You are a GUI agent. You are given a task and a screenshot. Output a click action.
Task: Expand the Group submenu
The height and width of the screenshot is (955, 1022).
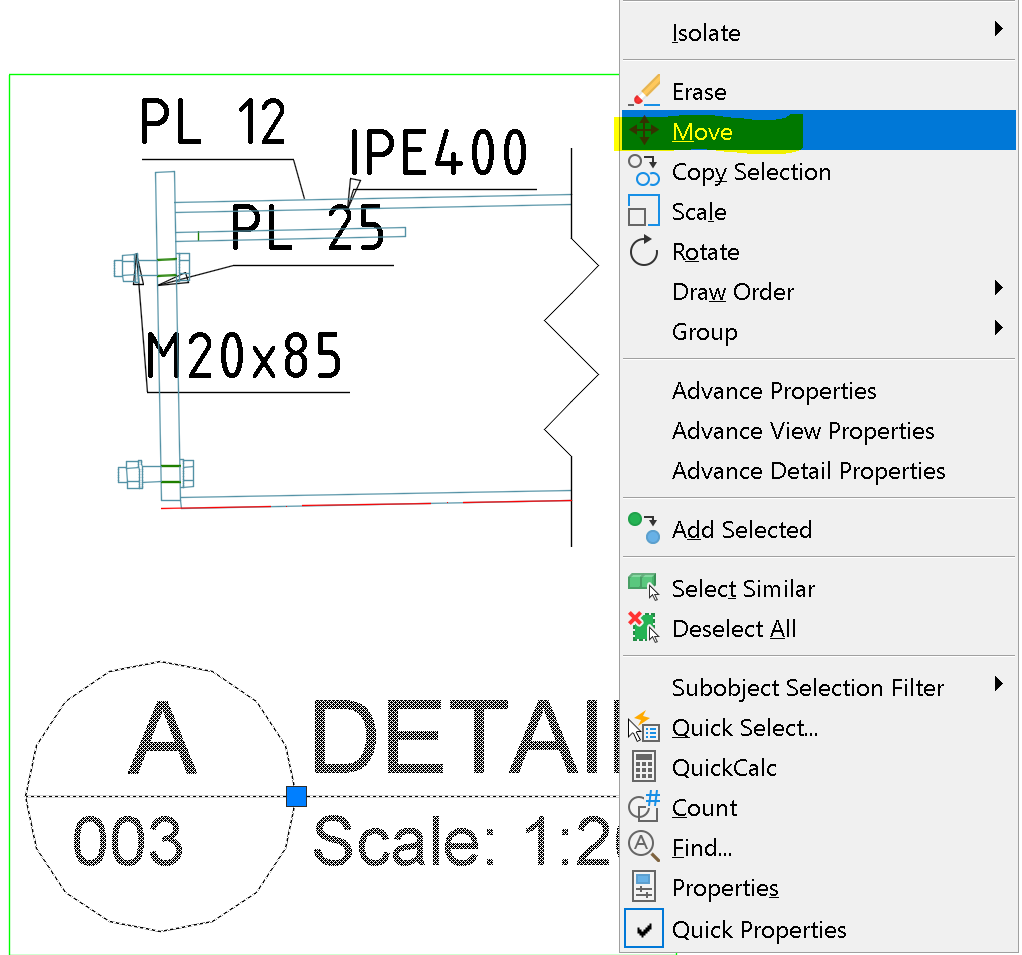coord(998,327)
